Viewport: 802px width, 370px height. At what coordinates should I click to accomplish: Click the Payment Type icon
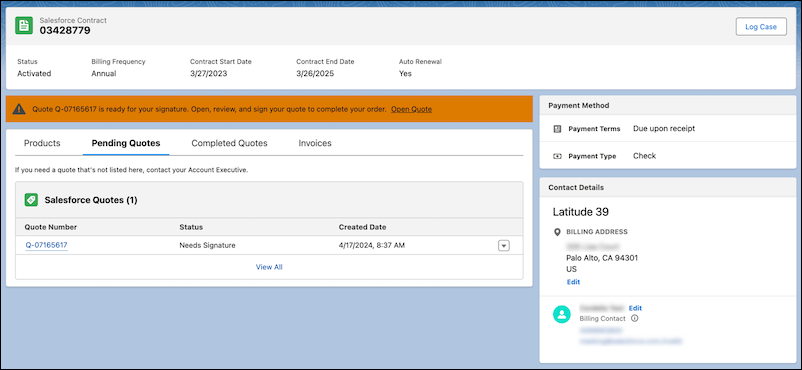(x=558, y=156)
